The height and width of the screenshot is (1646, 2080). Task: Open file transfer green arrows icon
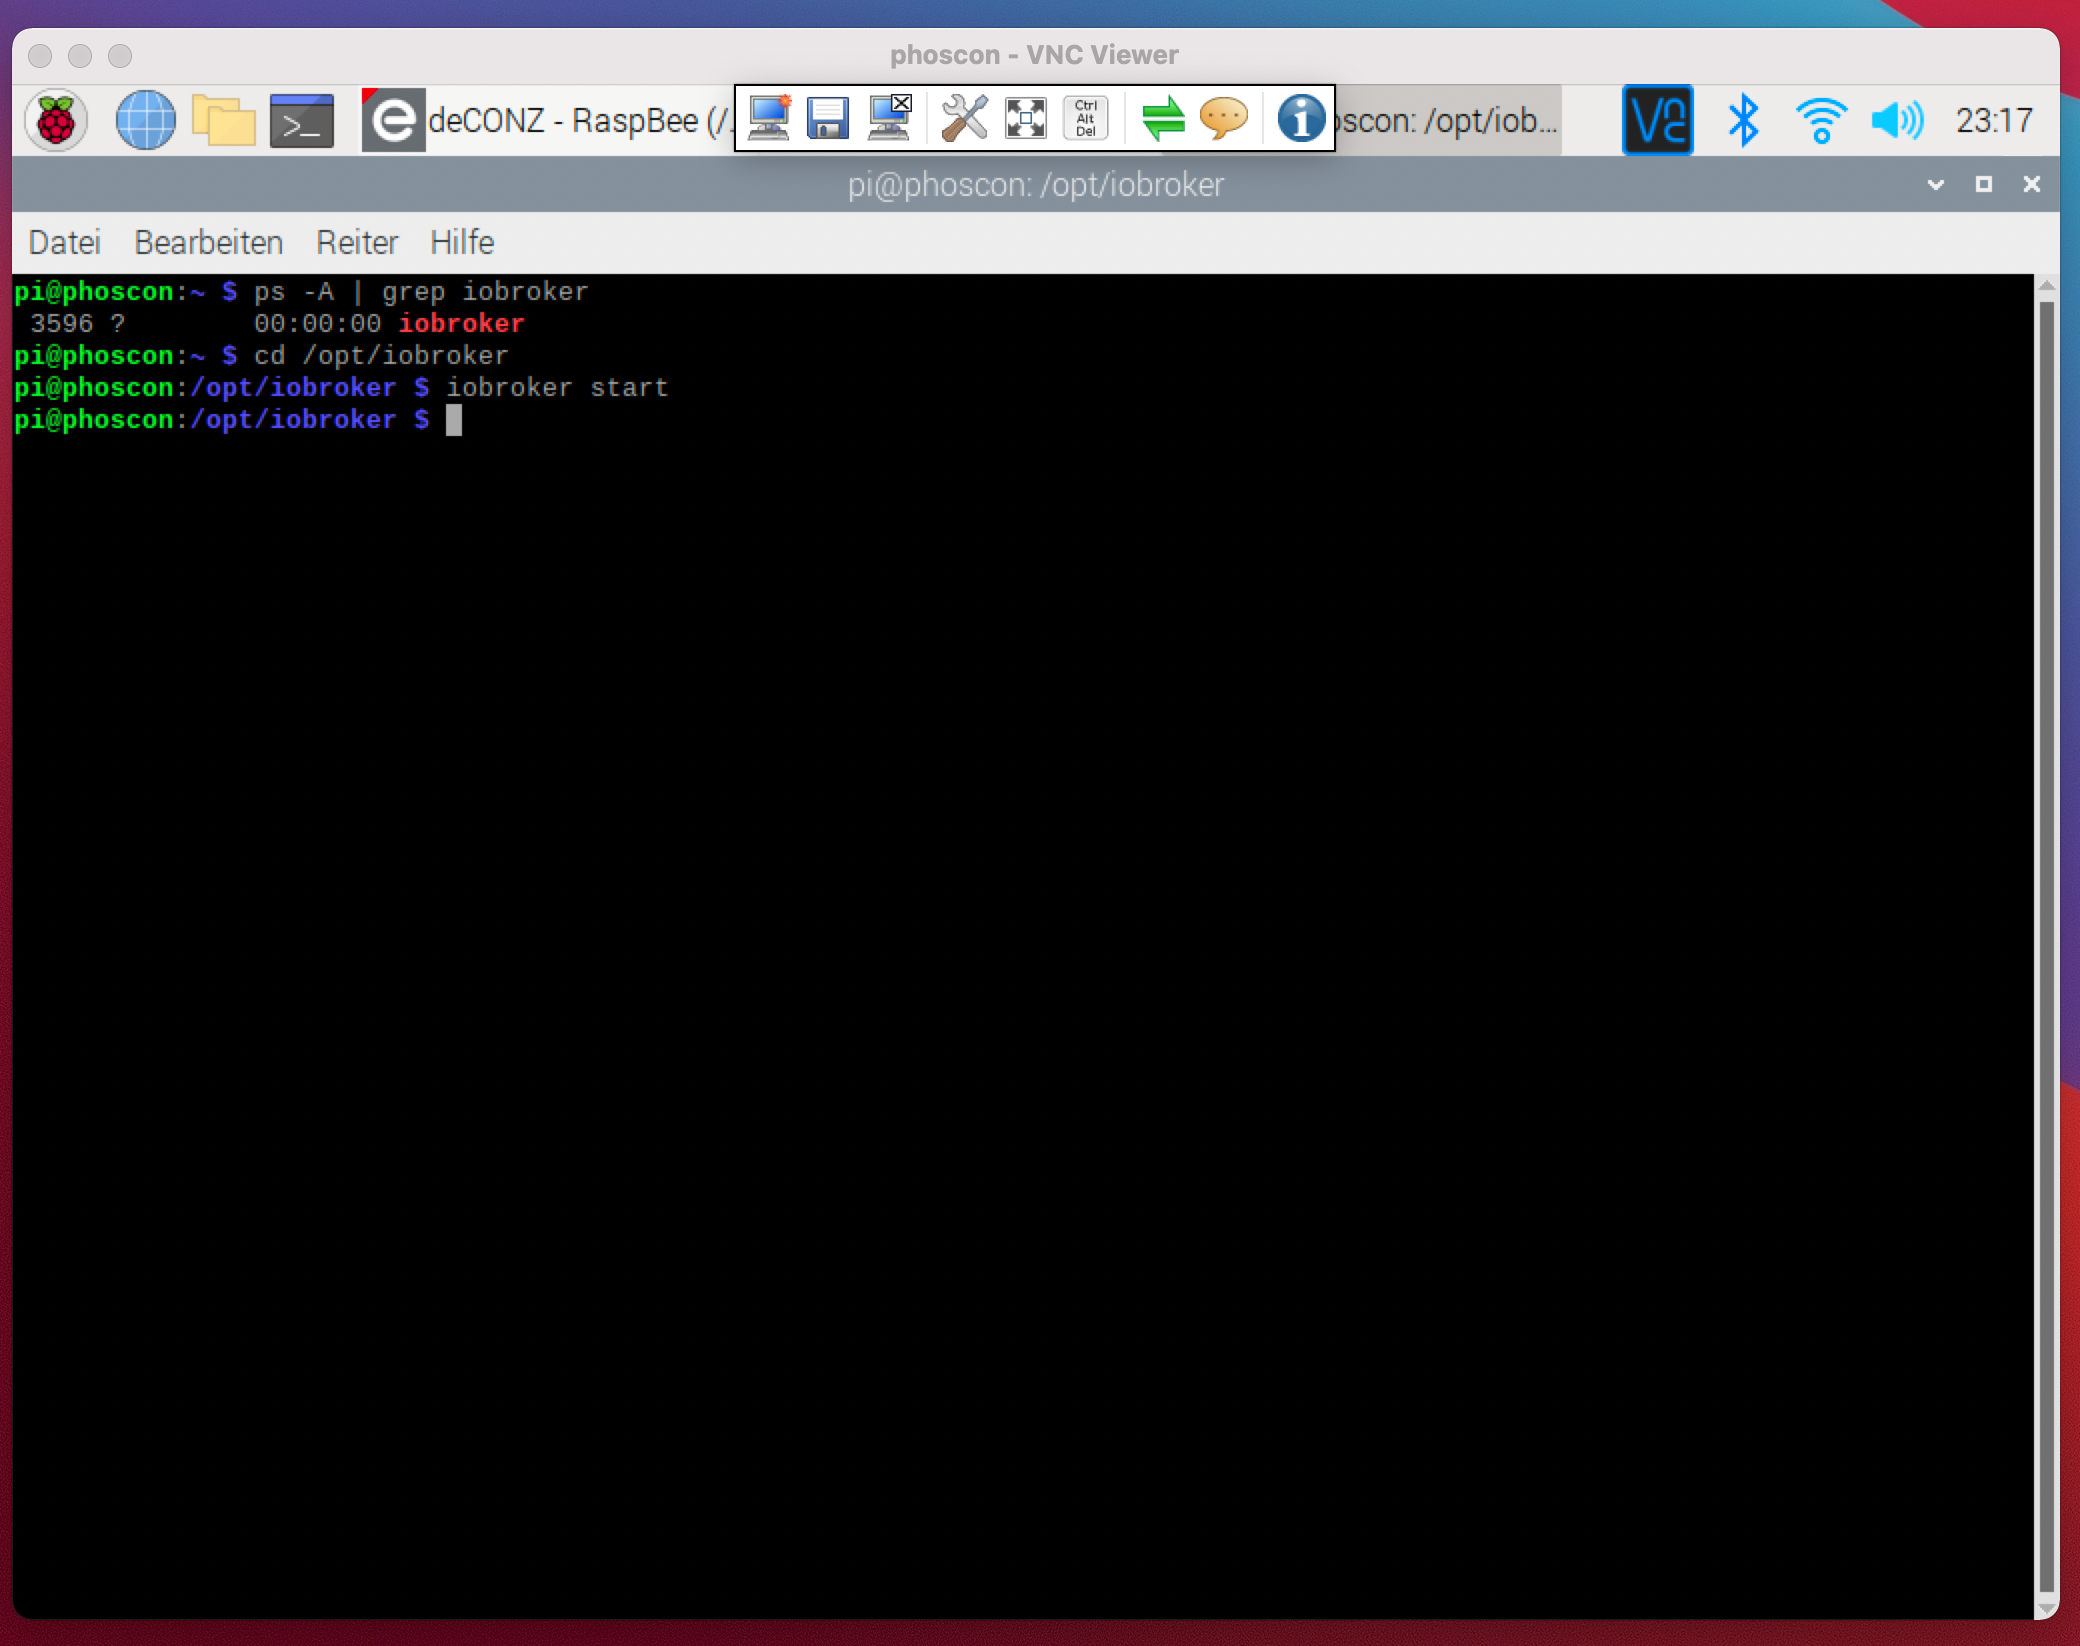1162,119
